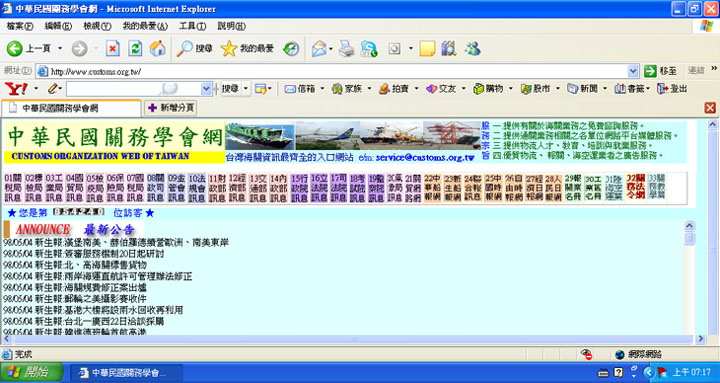This screenshot has height=383, width=720.
Task: Refresh the page using the green arrows icon
Action: [135, 48]
